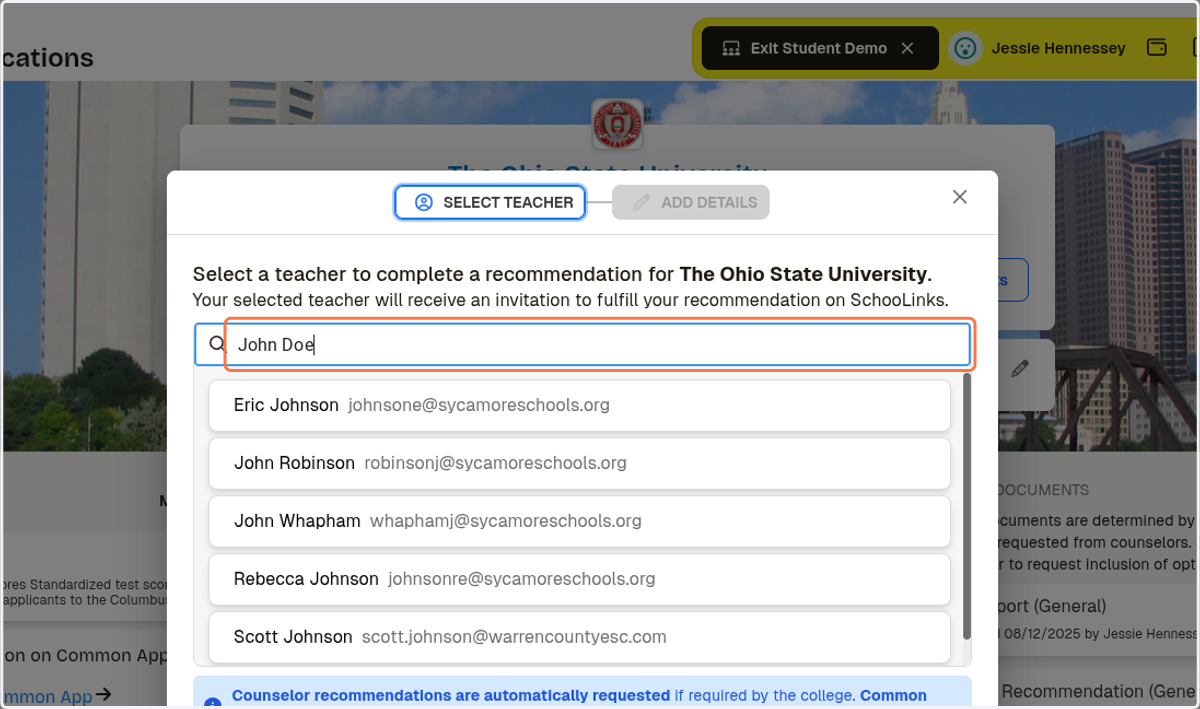Click email scott.johnson@warrencountyesc.com
Image resolution: width=1200 pixels, height=709 pixels.
coord(514,637)
